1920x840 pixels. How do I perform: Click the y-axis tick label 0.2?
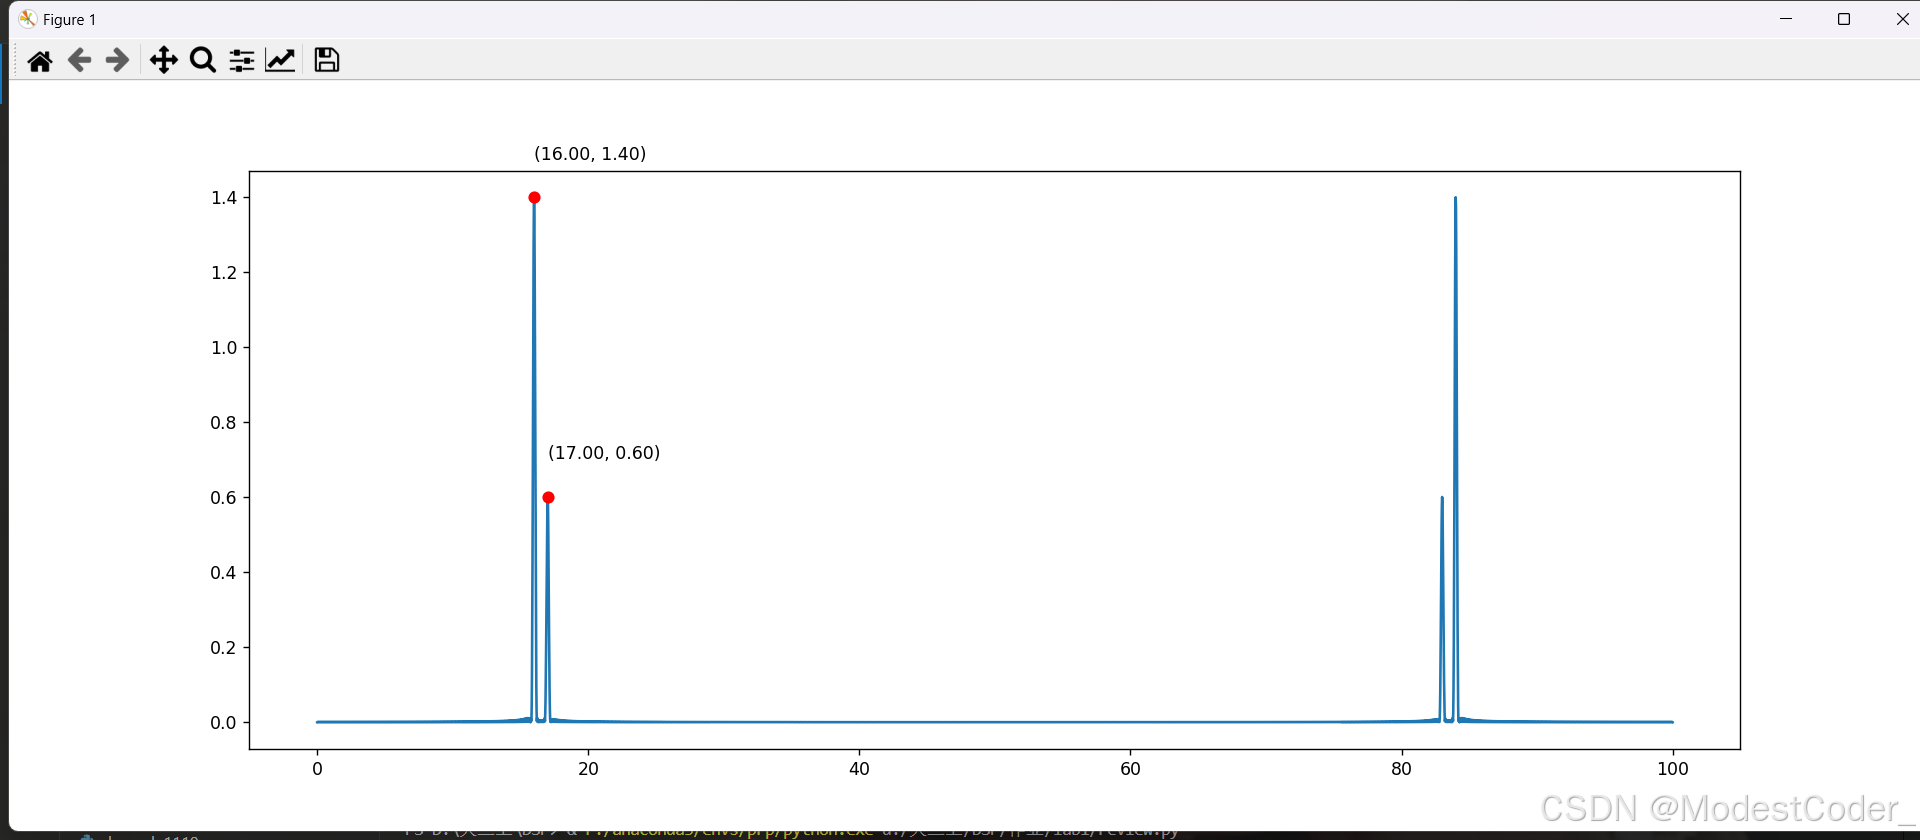click(224, 648)
